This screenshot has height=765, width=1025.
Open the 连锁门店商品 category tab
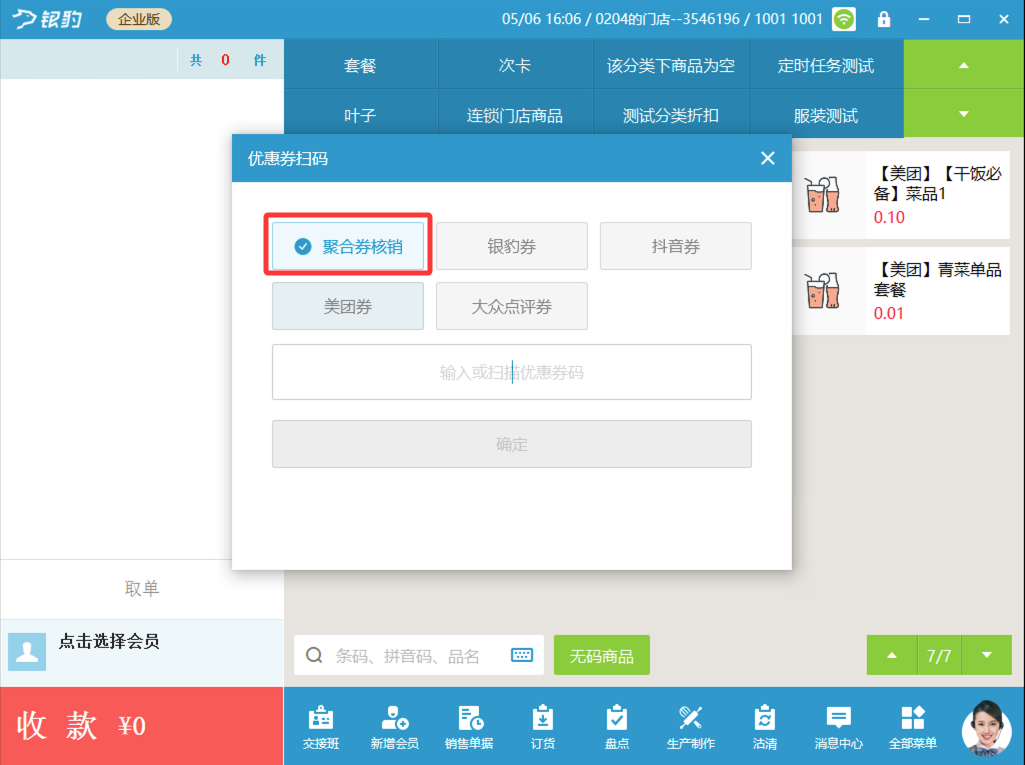(x=515, y=115)
